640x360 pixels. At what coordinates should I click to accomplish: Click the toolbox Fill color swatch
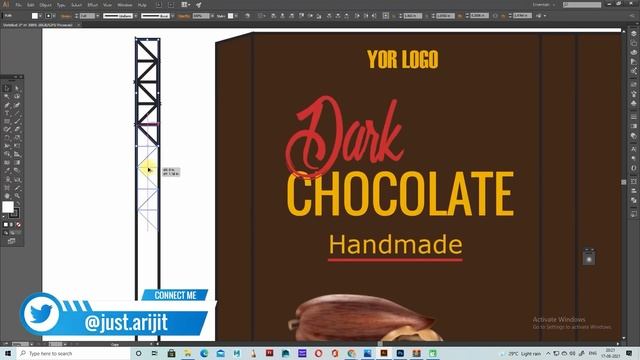point(8,207)
